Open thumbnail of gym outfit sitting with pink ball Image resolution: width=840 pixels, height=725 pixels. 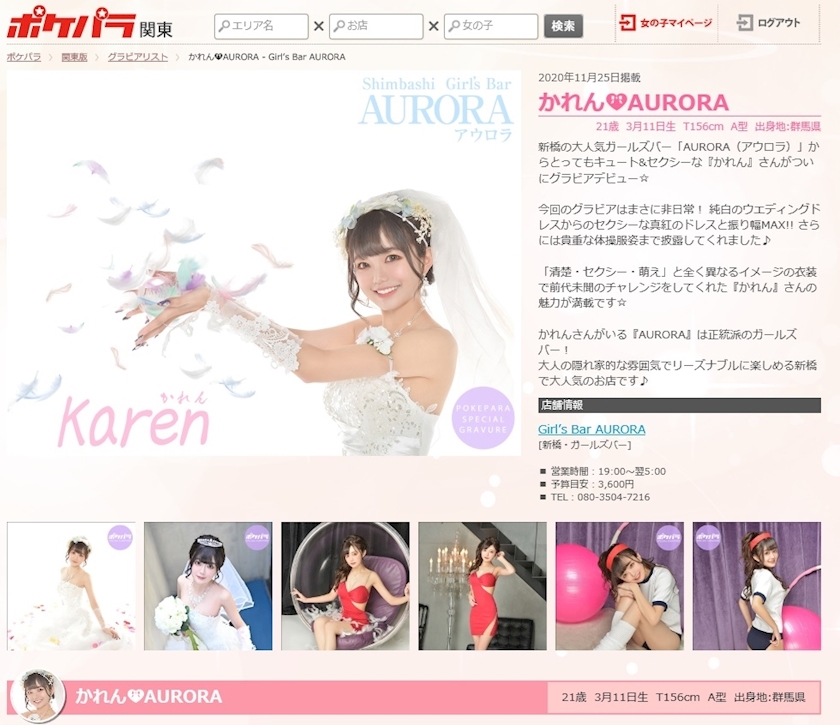click(x=619, y=586)
